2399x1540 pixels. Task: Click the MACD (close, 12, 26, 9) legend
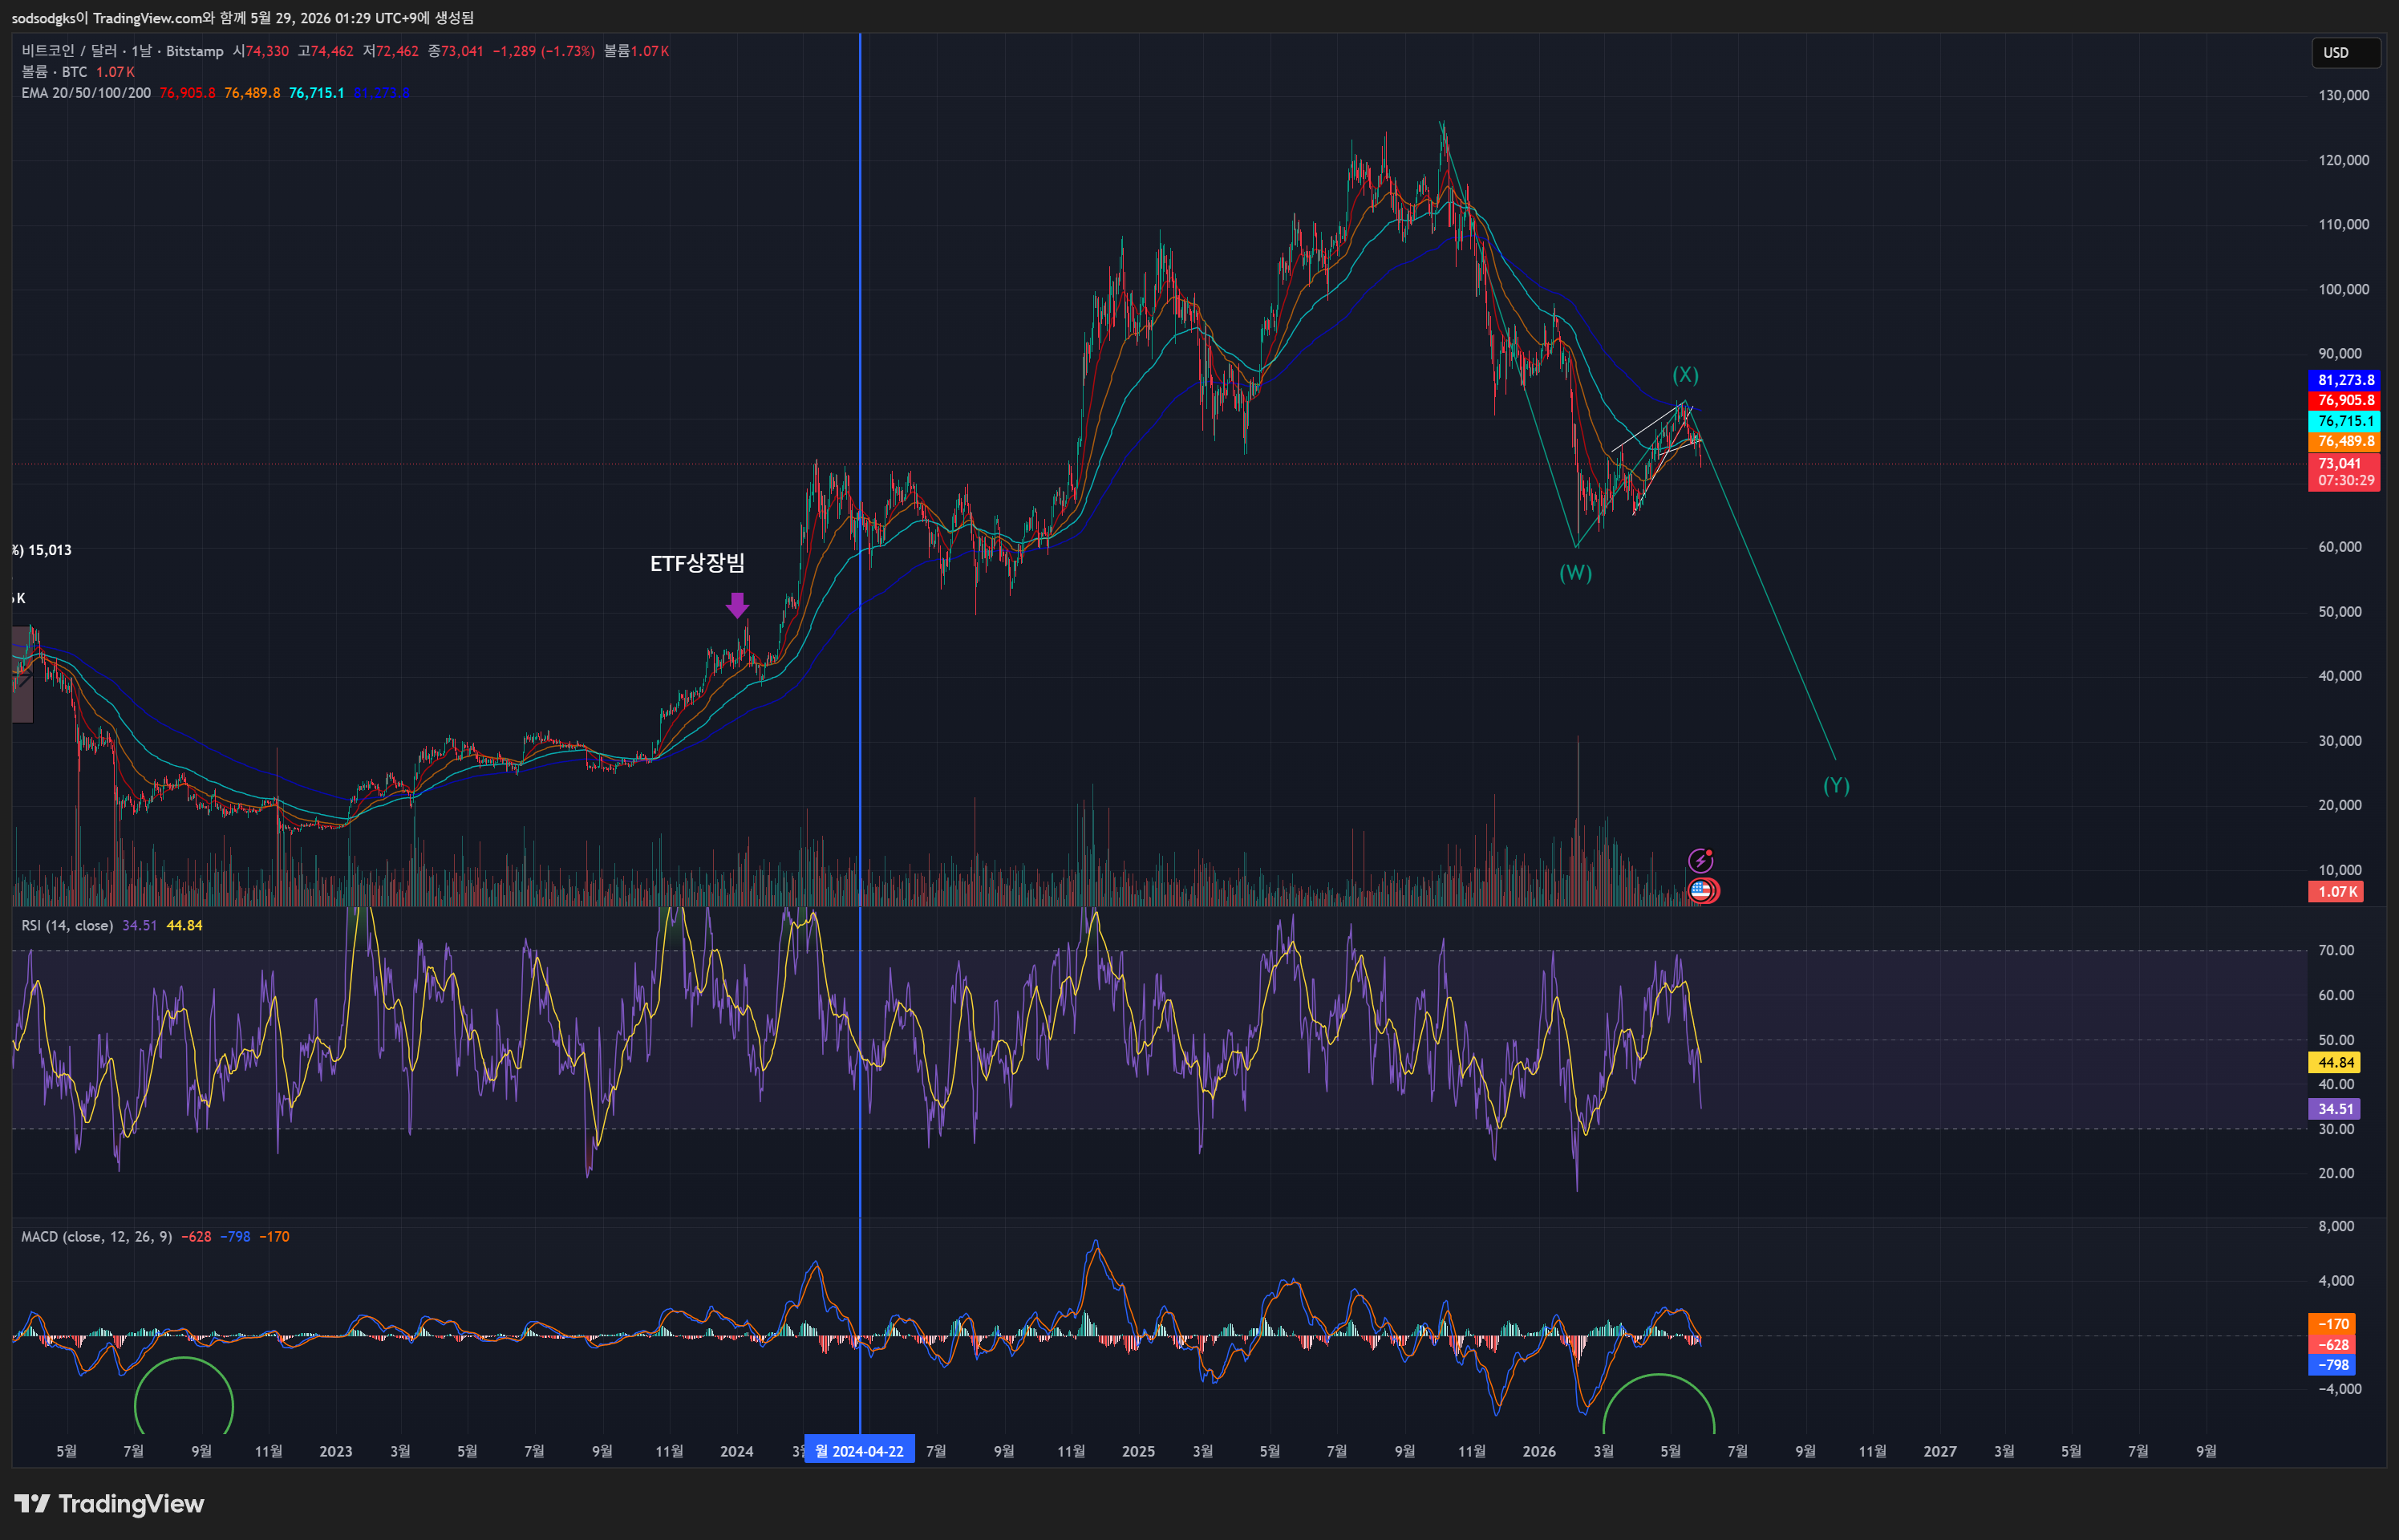(x=96, y=1237)
